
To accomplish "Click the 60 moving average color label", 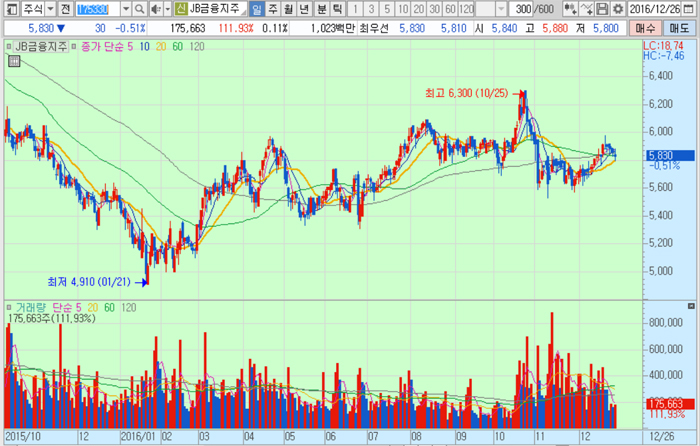I will (x=177, y=47).
